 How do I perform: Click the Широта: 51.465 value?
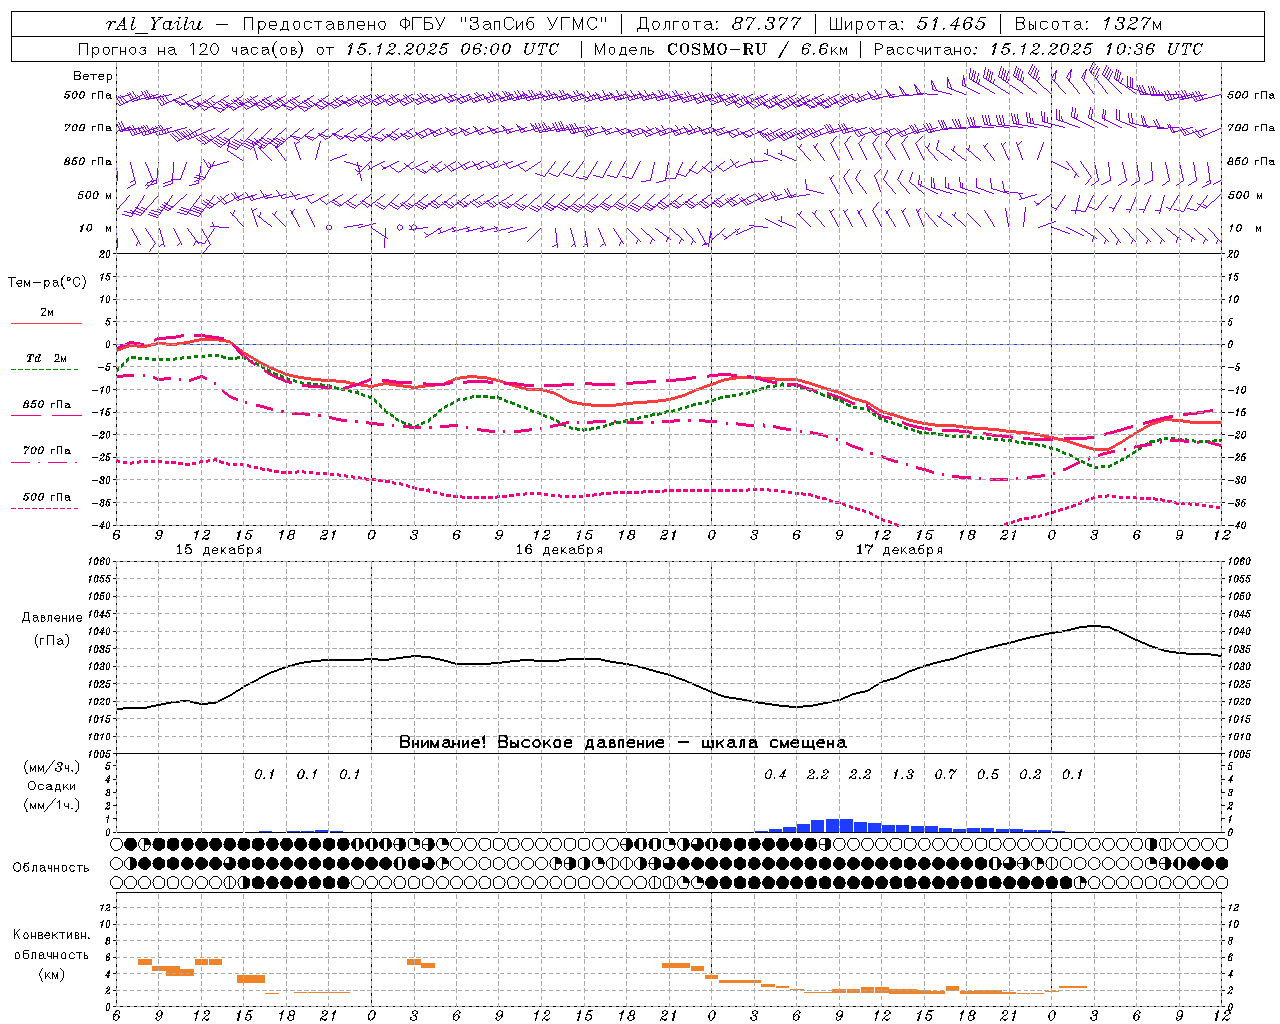(907, 24)
